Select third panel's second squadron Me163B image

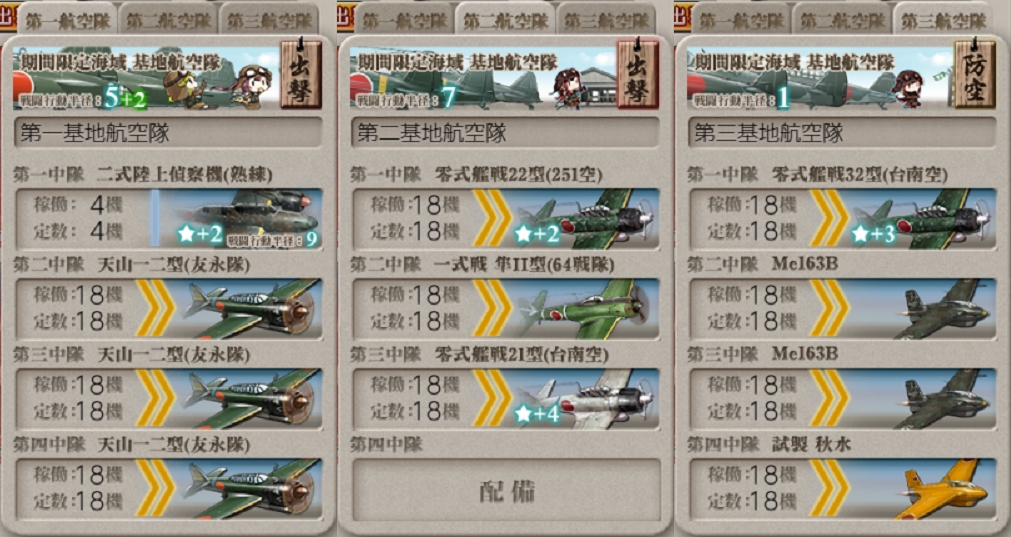click(943, 308)
